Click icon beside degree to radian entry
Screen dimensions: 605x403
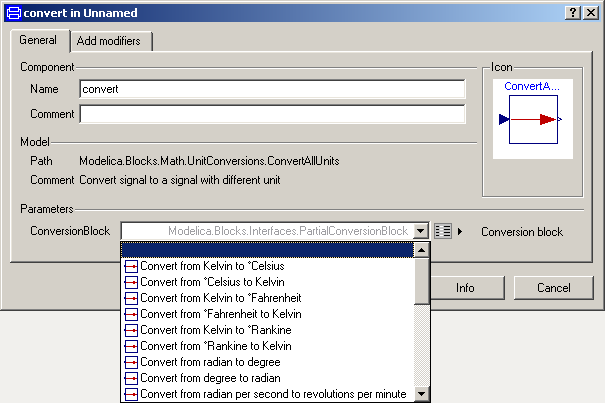(130, 378)
